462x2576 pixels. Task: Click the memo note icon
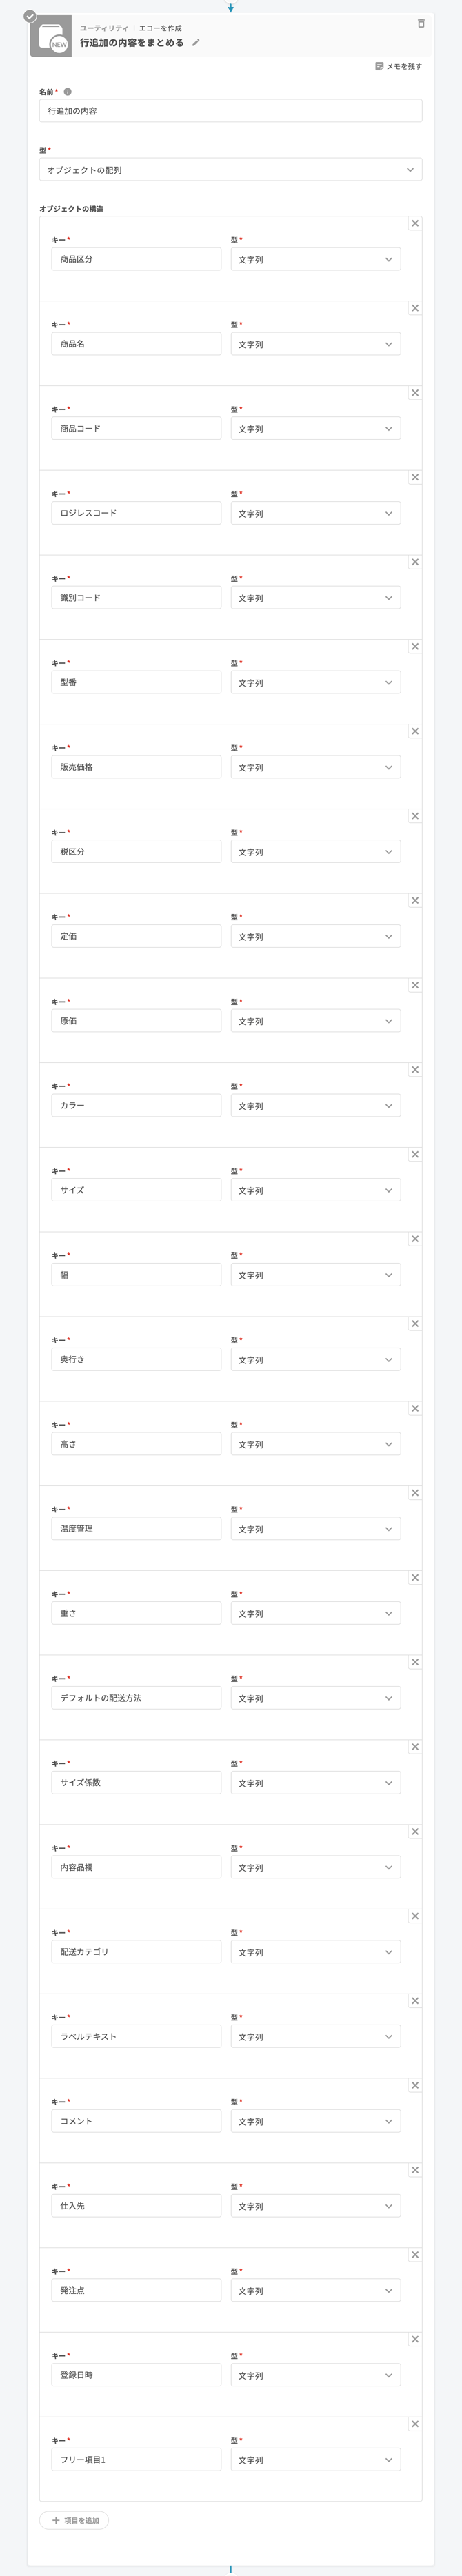[379, 66]
